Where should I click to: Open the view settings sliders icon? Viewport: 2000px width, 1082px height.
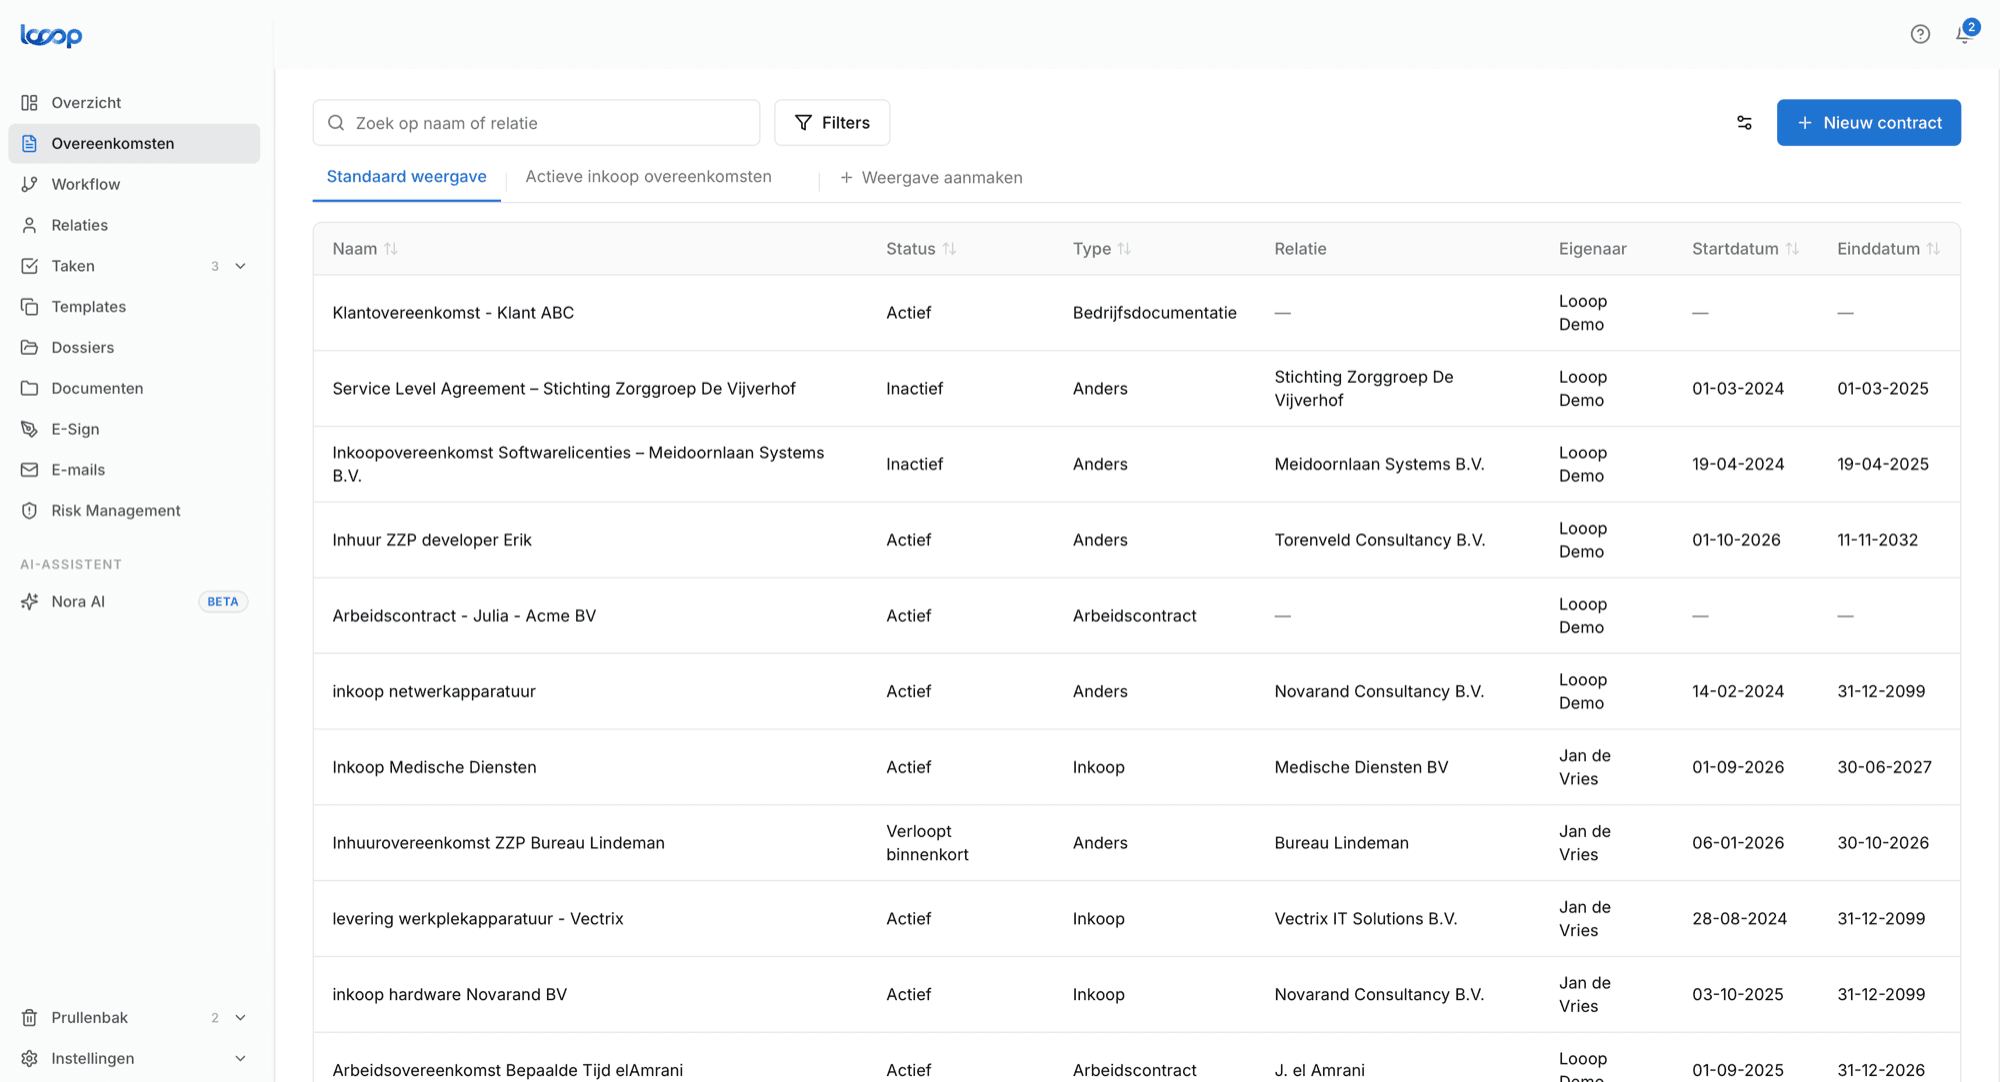(1744, 123)
